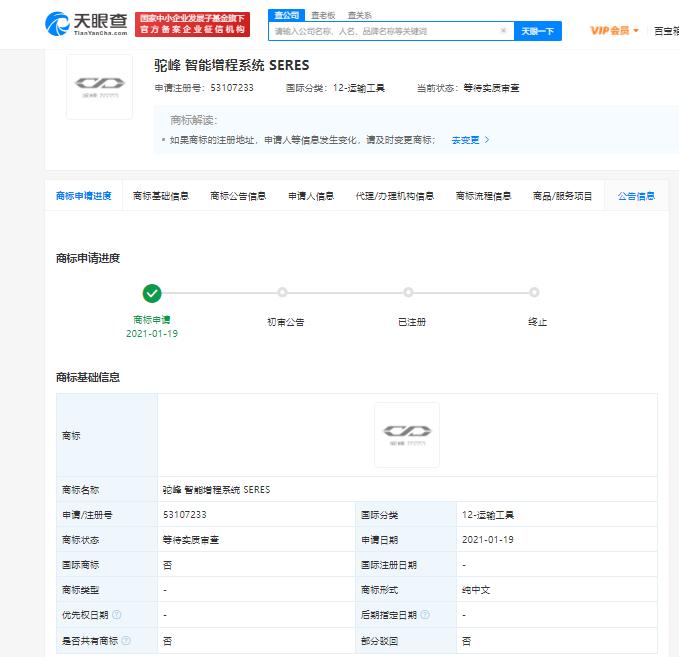Open the trademark image in the 商标 table row
Viewport: 679px width, 657px height.
tap(407, 435)
